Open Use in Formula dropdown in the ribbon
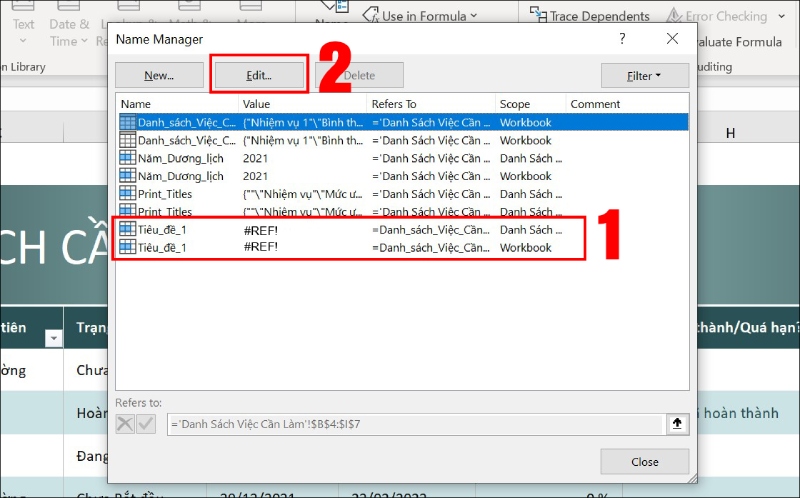The height and width of the screenshot is (498, 800). (420, 16)
